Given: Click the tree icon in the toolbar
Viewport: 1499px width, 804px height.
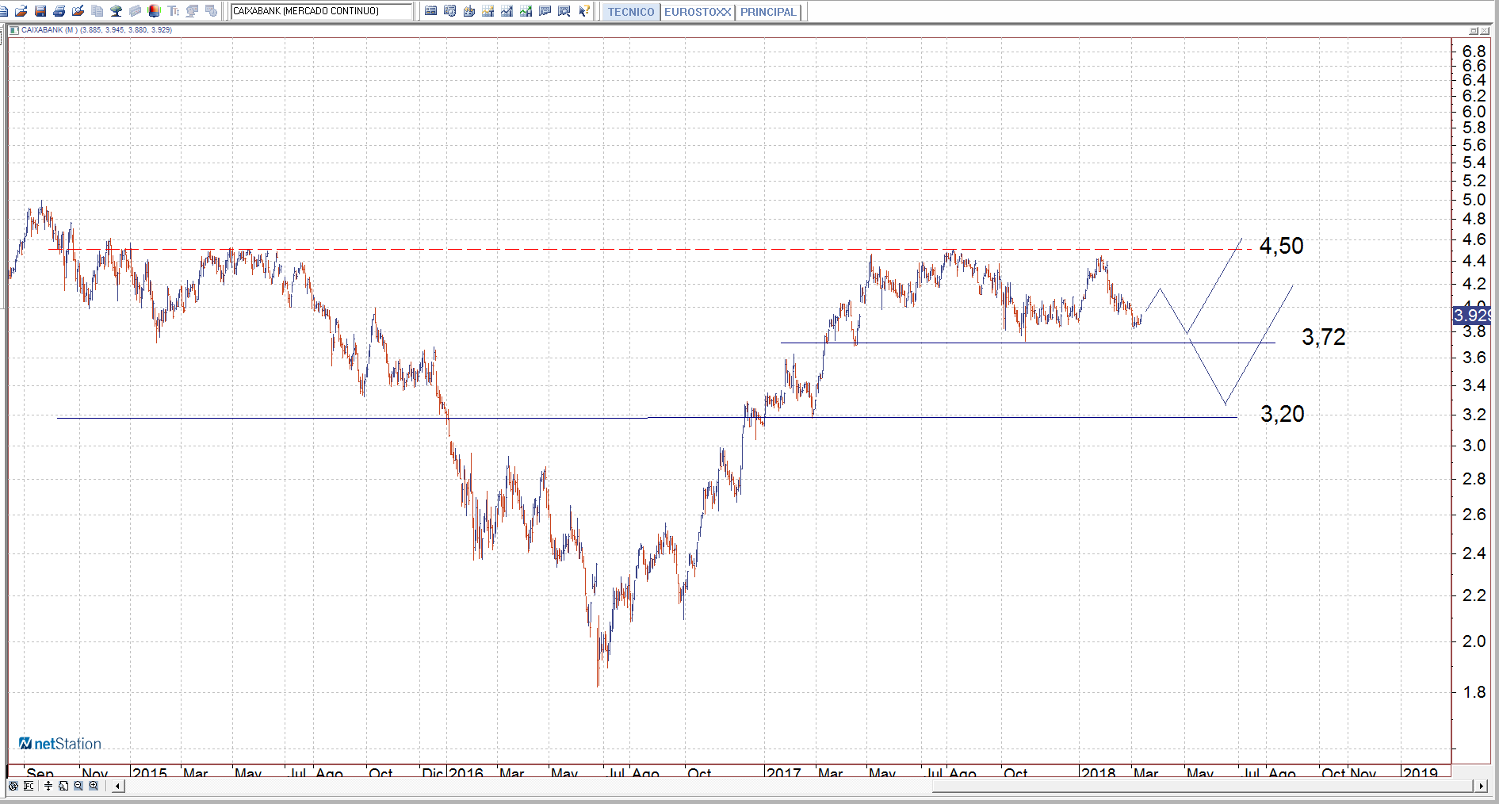Looking at the screenshot, I should [116, 11].
